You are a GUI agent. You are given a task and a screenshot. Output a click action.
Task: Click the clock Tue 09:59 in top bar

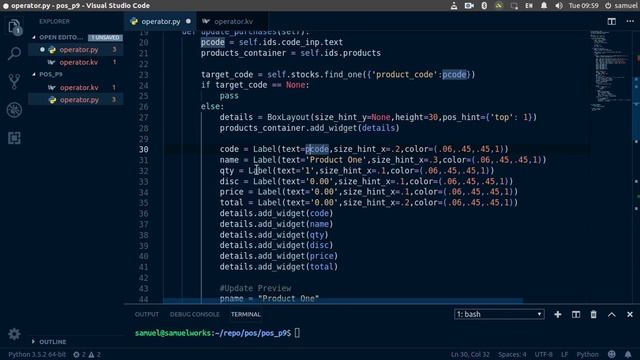pyautogui.click(x=584, y=6)
